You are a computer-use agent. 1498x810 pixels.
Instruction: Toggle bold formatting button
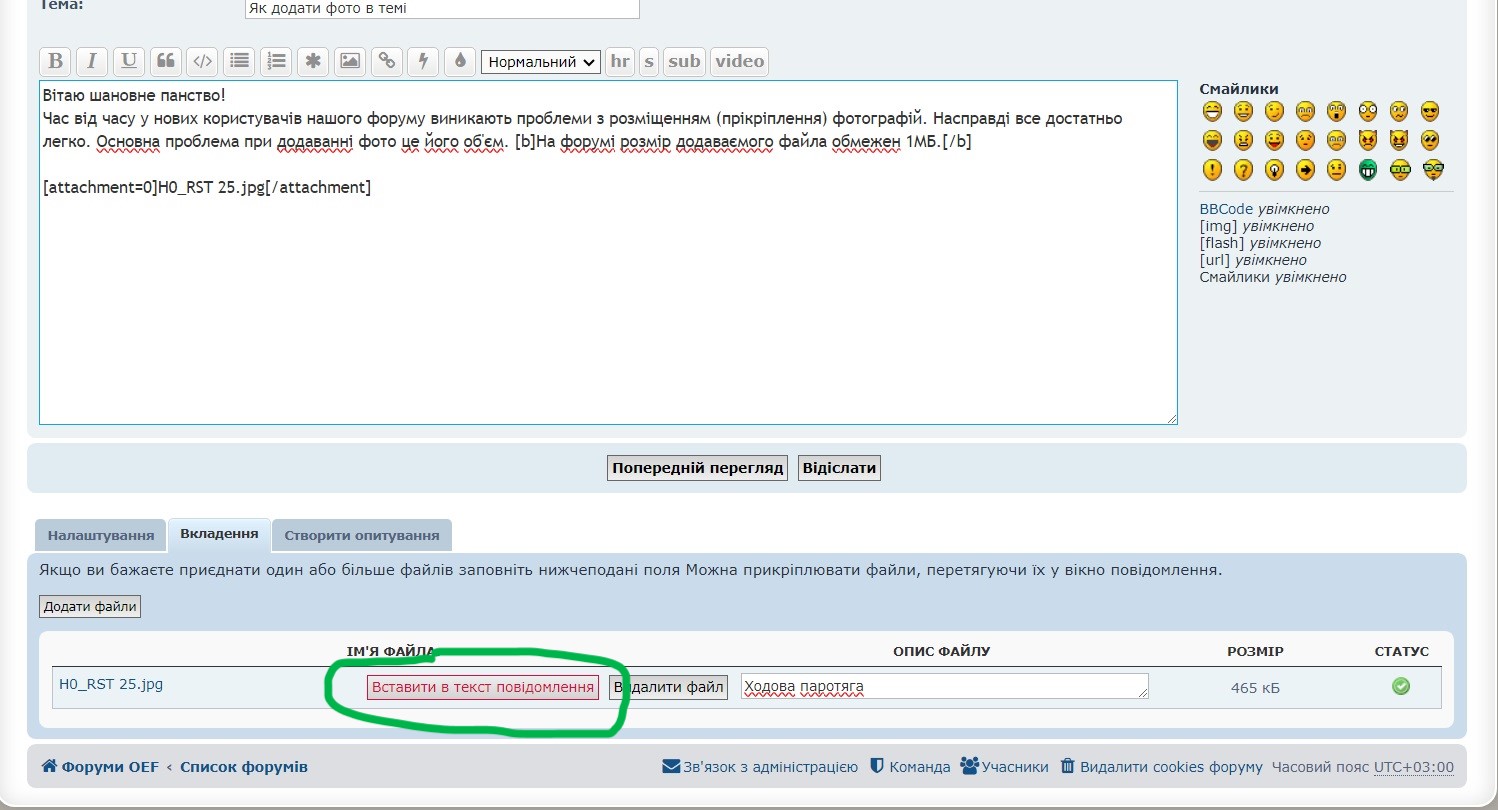click(56, 61)
